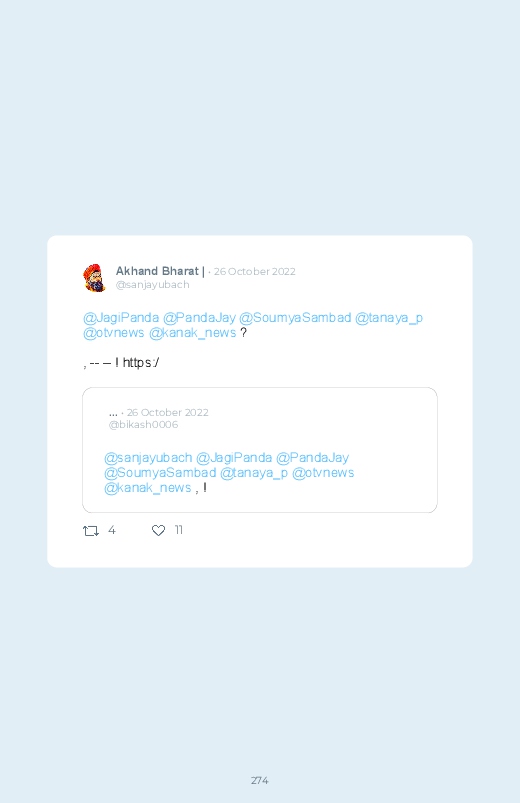
Task: Open Akhand Bharat profile avatar
Action: (x=94, y=278)
